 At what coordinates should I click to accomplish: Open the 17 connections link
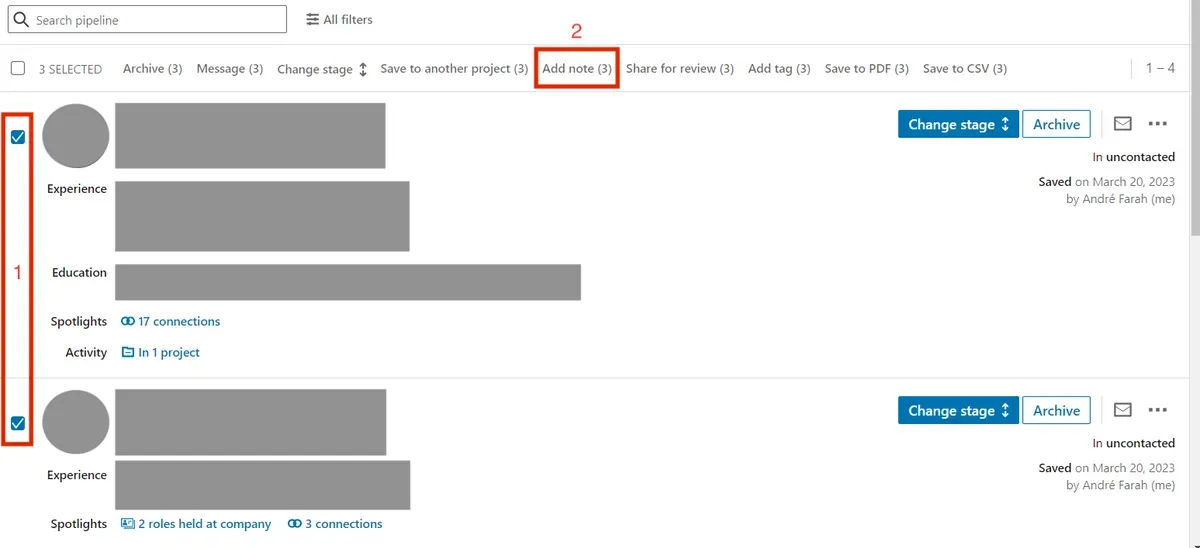click(170, 321)
